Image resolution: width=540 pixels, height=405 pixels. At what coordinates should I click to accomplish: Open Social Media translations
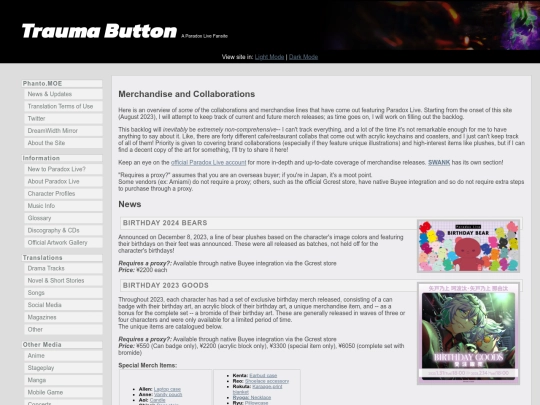[63, 305]
